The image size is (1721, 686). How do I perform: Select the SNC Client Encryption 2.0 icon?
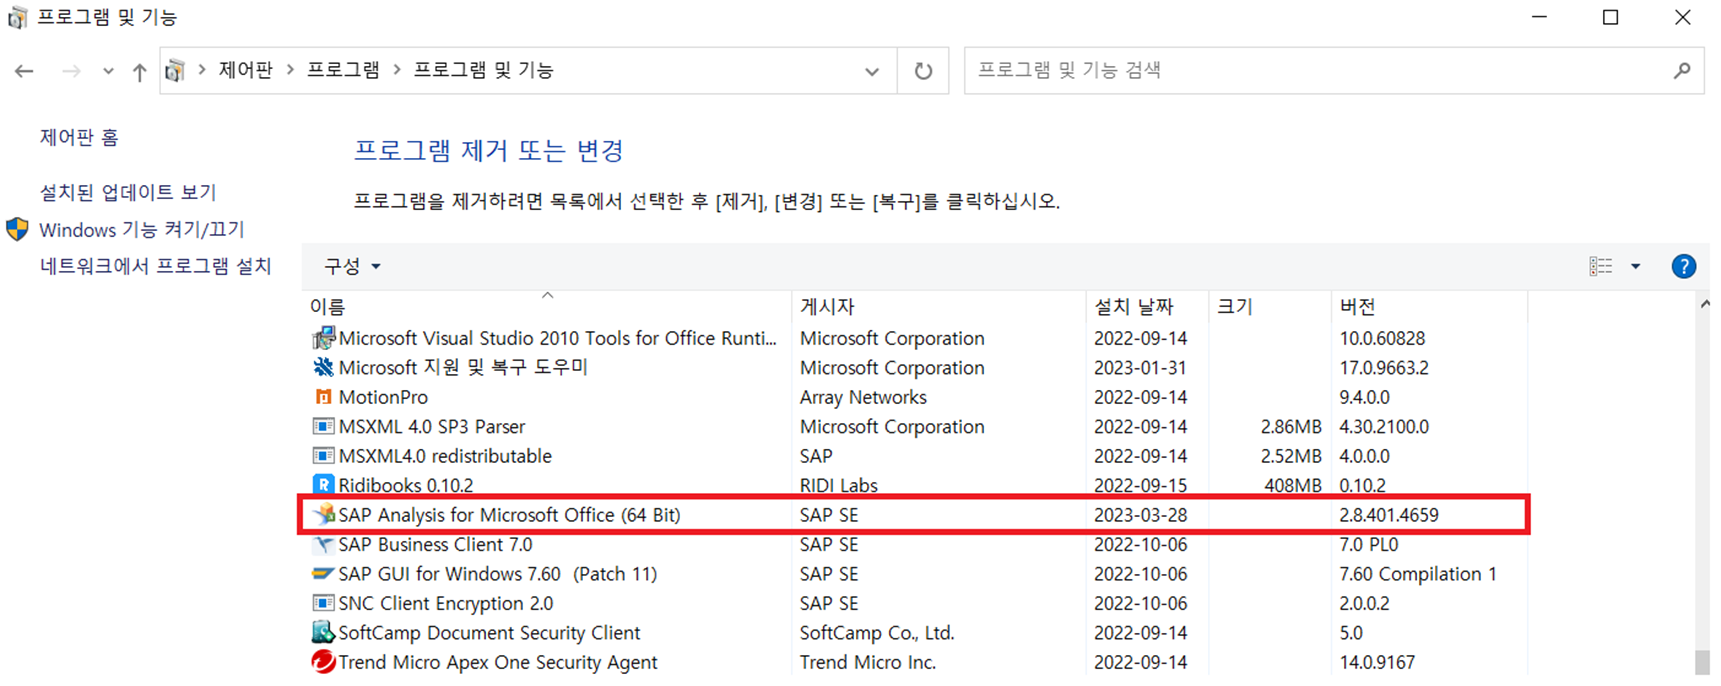(323, 603)
